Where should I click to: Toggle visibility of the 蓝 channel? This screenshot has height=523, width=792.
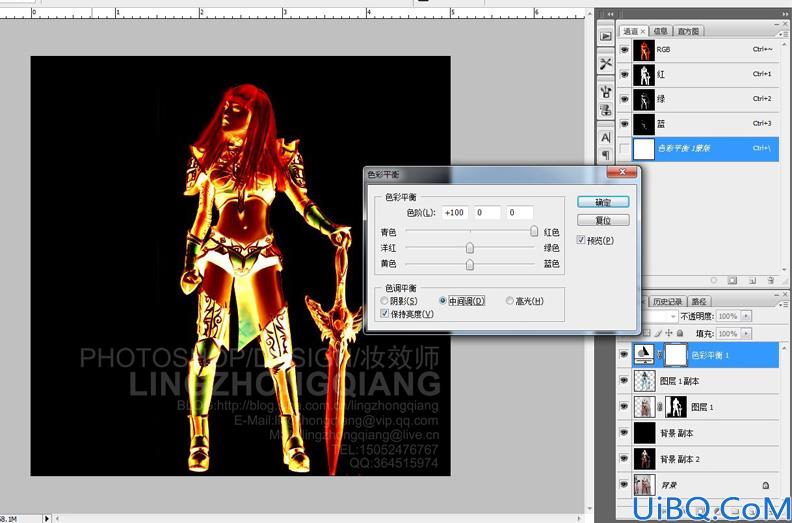pos(625,124)
